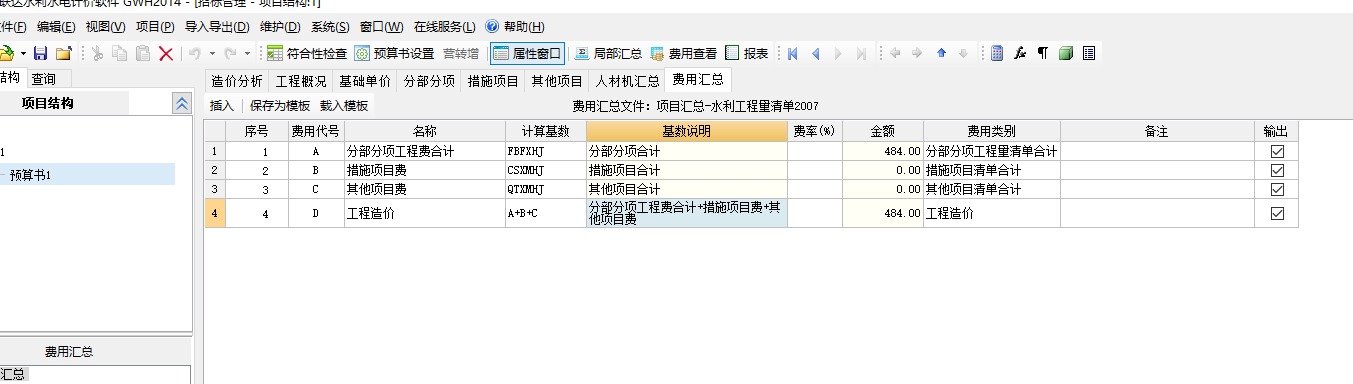Click the paragraph mark icon
Screen dimensions: 1353x384
(1043, 53)
